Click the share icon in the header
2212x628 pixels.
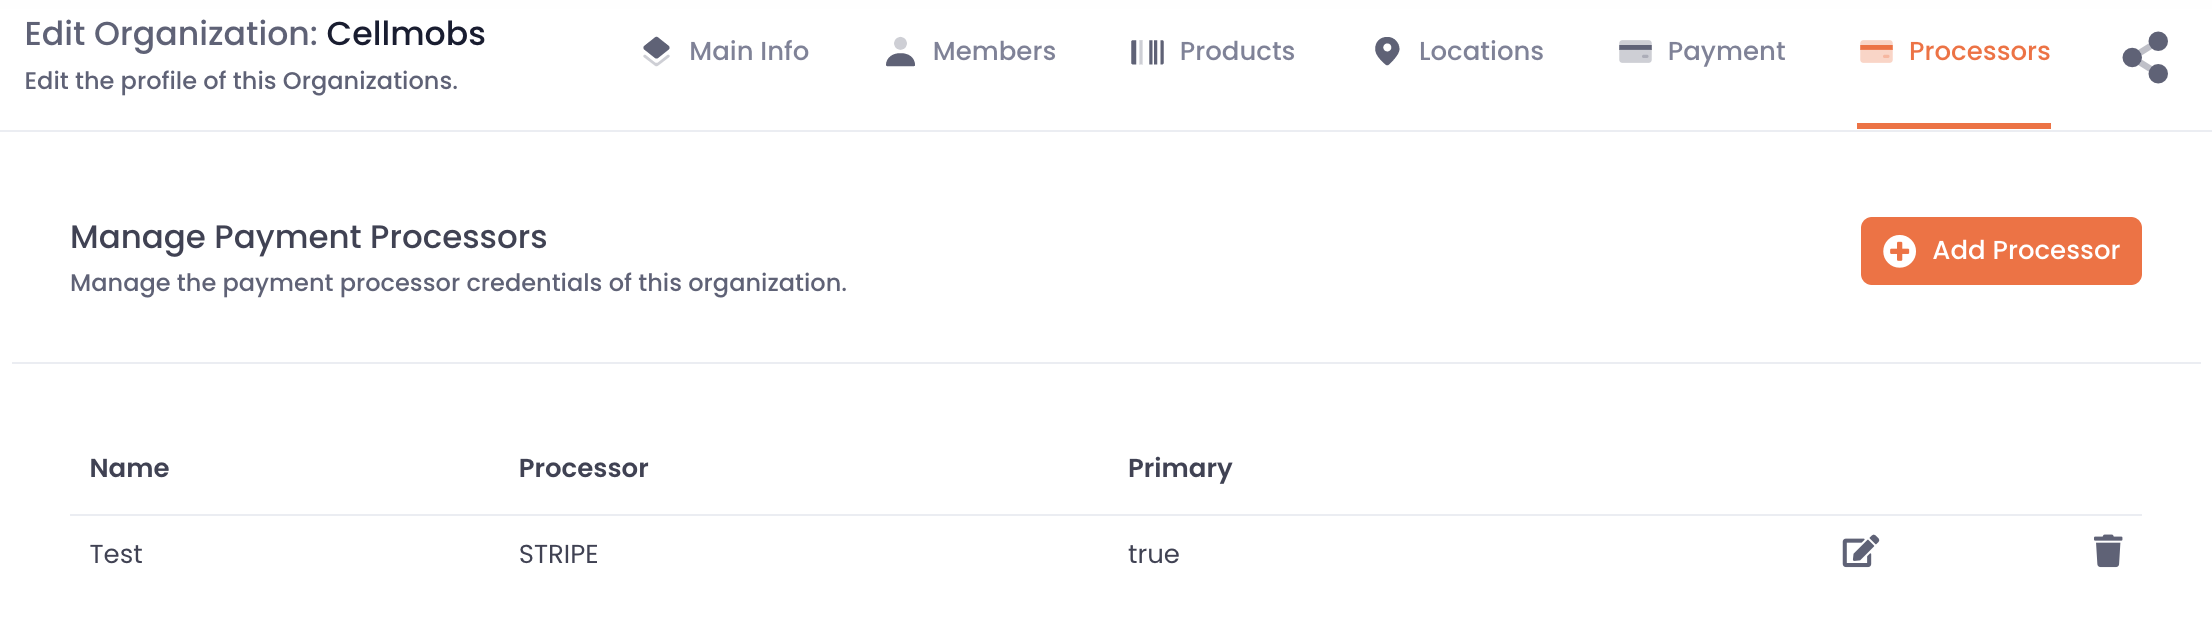2145,57
